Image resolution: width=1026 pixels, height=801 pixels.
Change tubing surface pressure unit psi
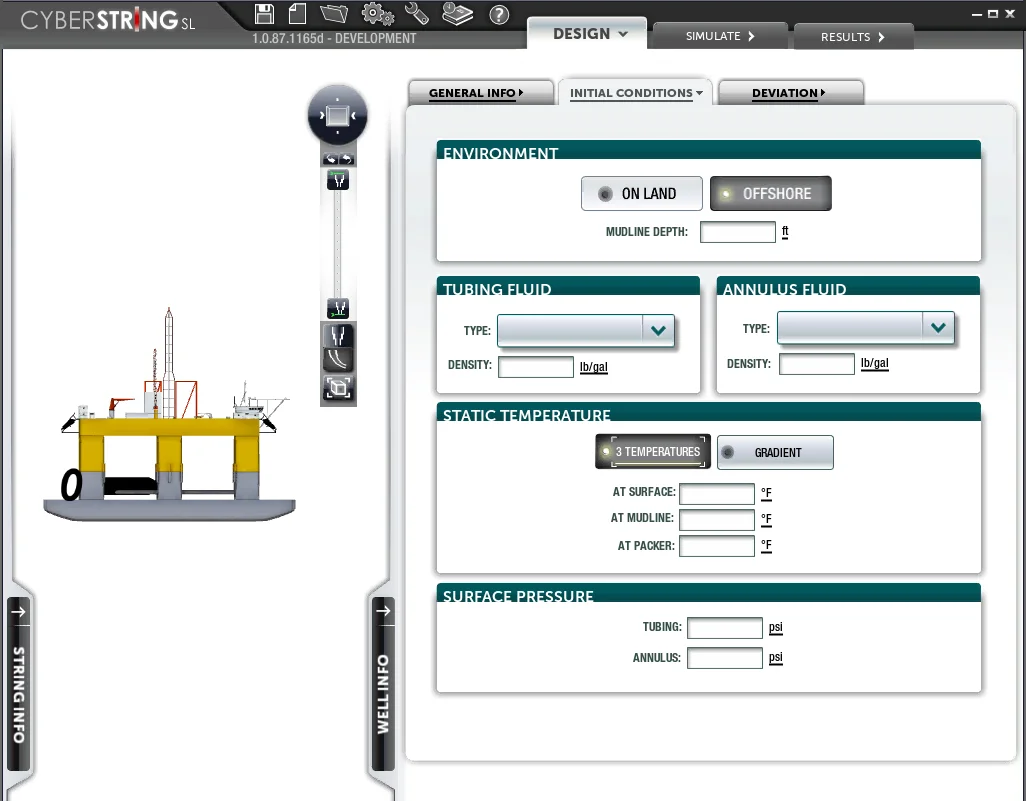(x=775, y=627)
